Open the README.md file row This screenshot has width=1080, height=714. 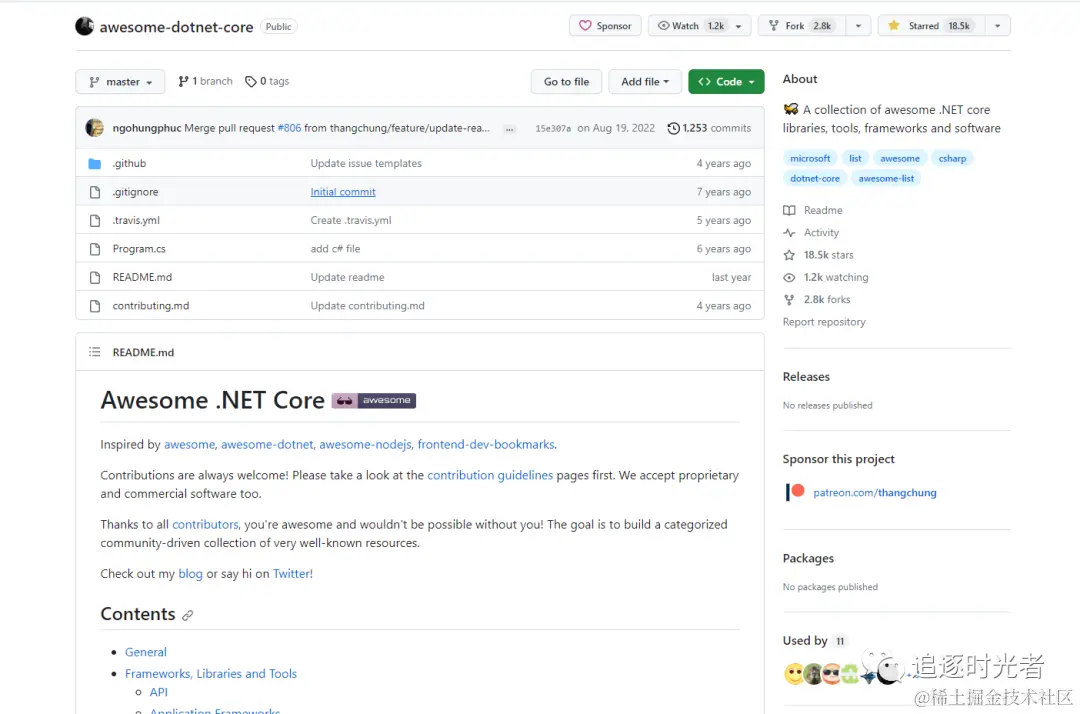(x=420, y=277)
